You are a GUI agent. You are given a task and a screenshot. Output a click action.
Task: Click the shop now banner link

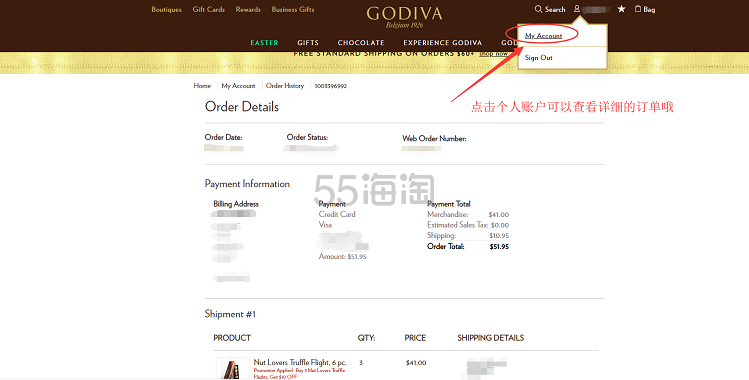point(493,54)
